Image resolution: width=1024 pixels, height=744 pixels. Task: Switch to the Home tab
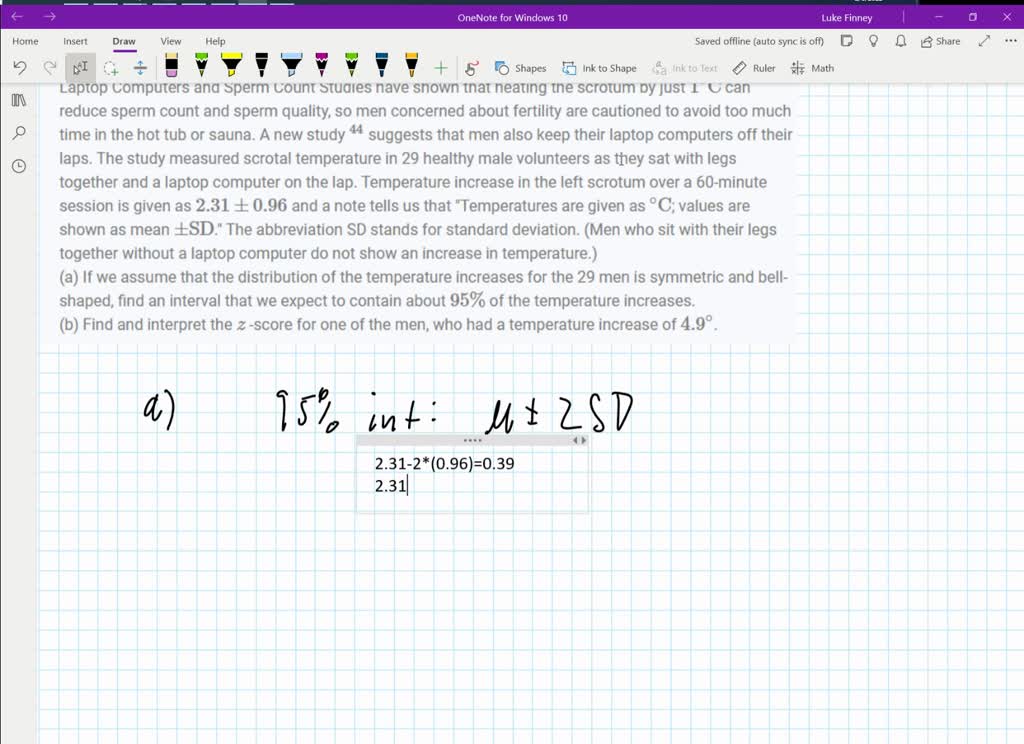[25, 41]
